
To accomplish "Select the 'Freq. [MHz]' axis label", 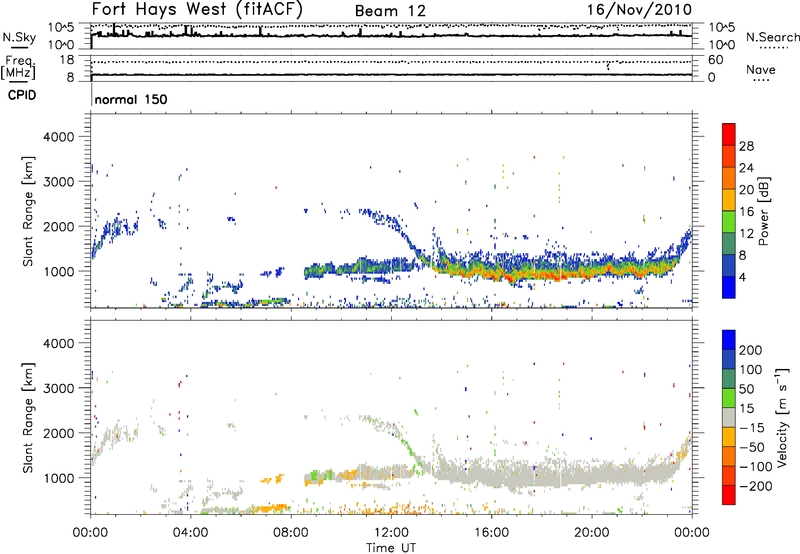I will [18, 68].
